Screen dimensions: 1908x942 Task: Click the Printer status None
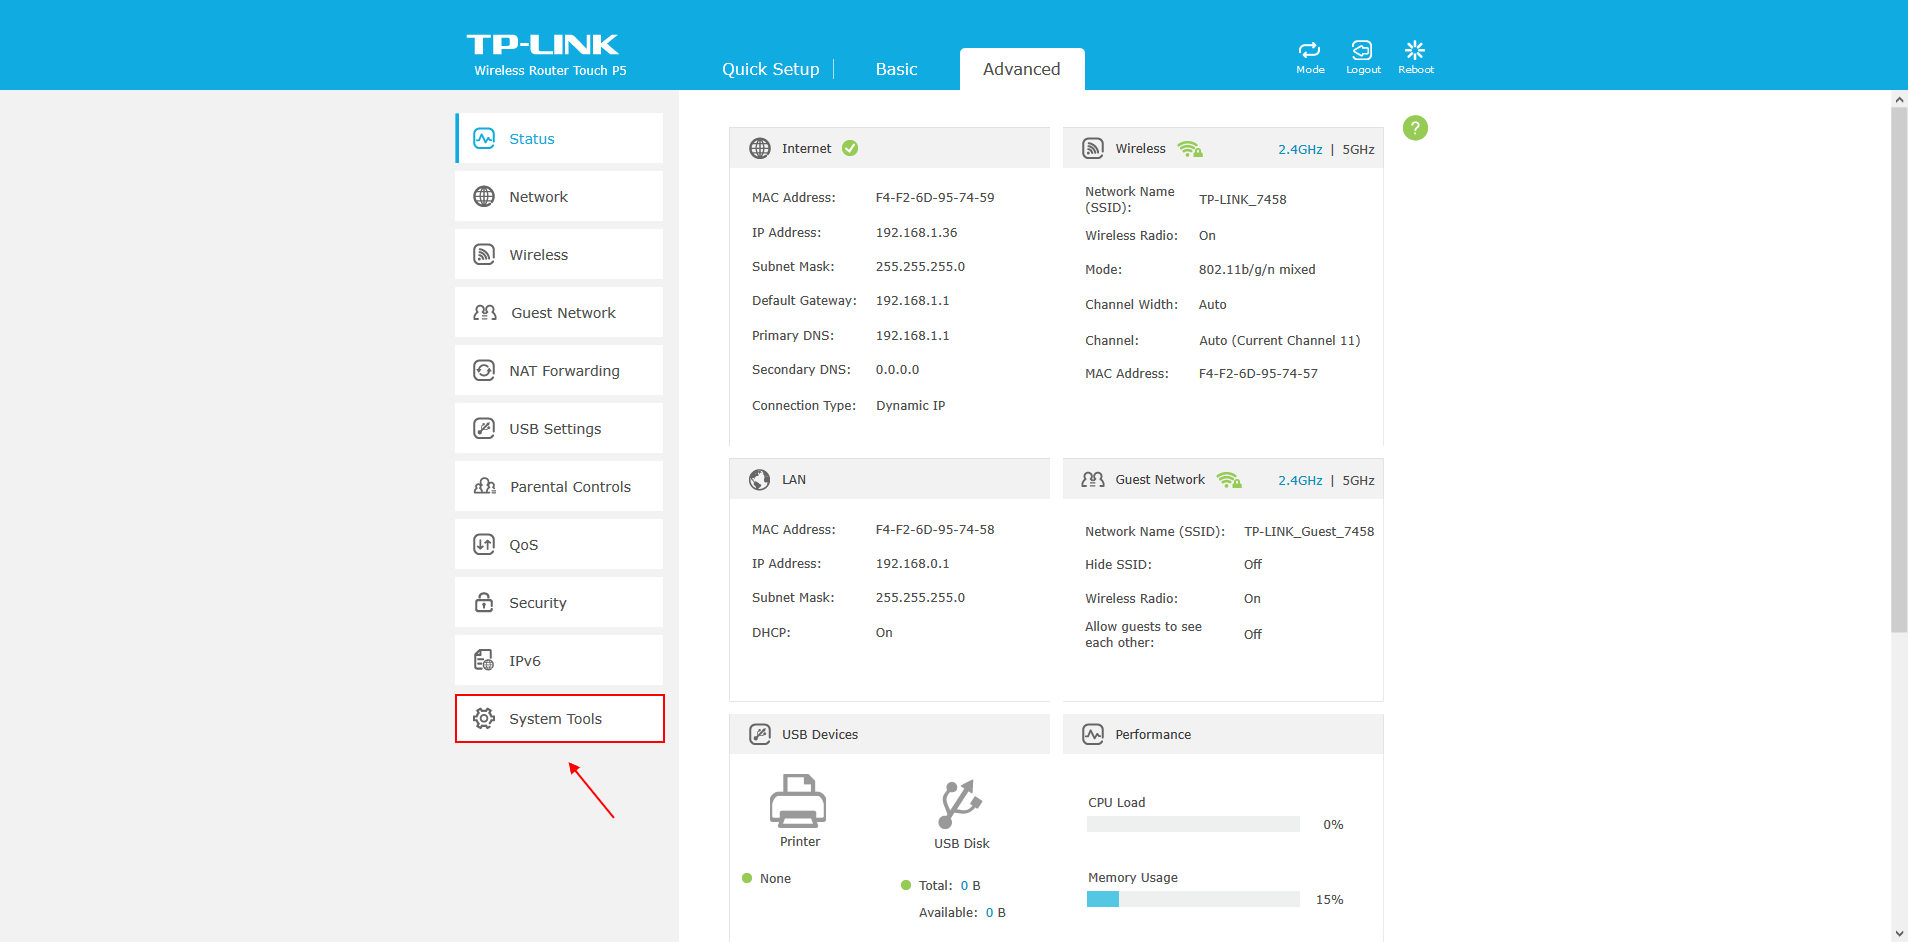pyautogui.click(x=775, y=878)
